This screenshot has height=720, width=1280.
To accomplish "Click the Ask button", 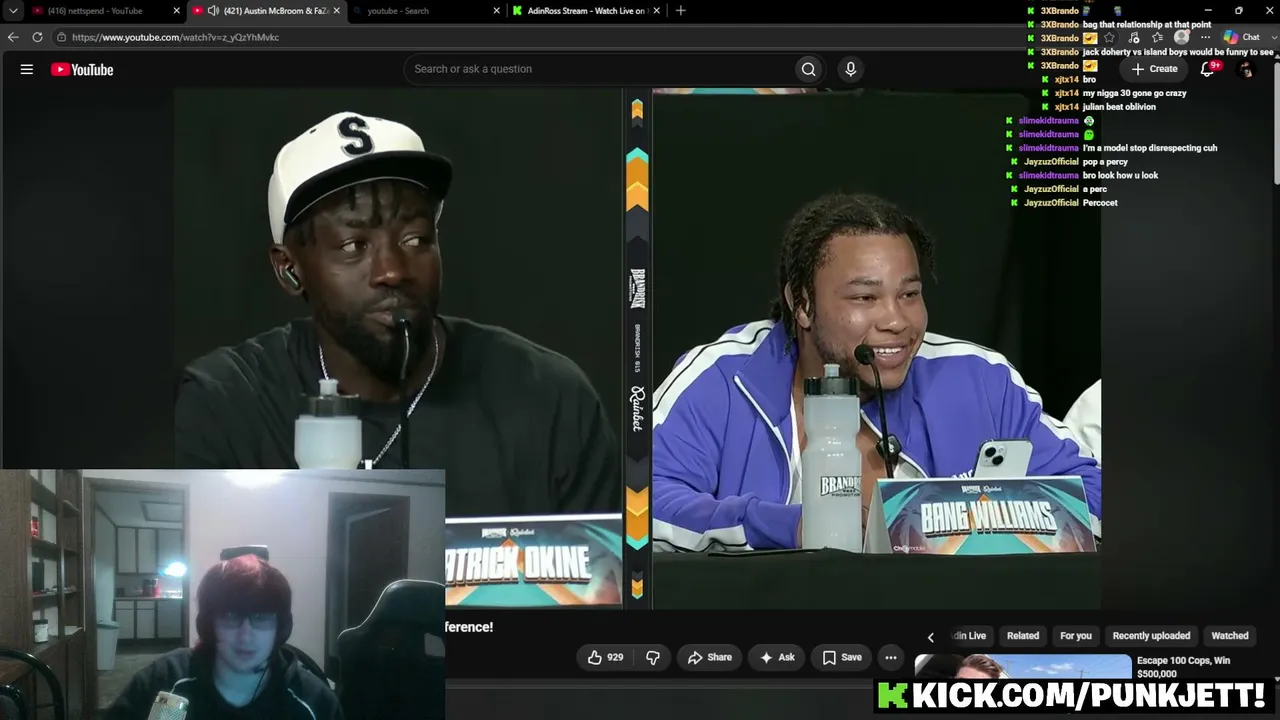I will click(777, 657).
